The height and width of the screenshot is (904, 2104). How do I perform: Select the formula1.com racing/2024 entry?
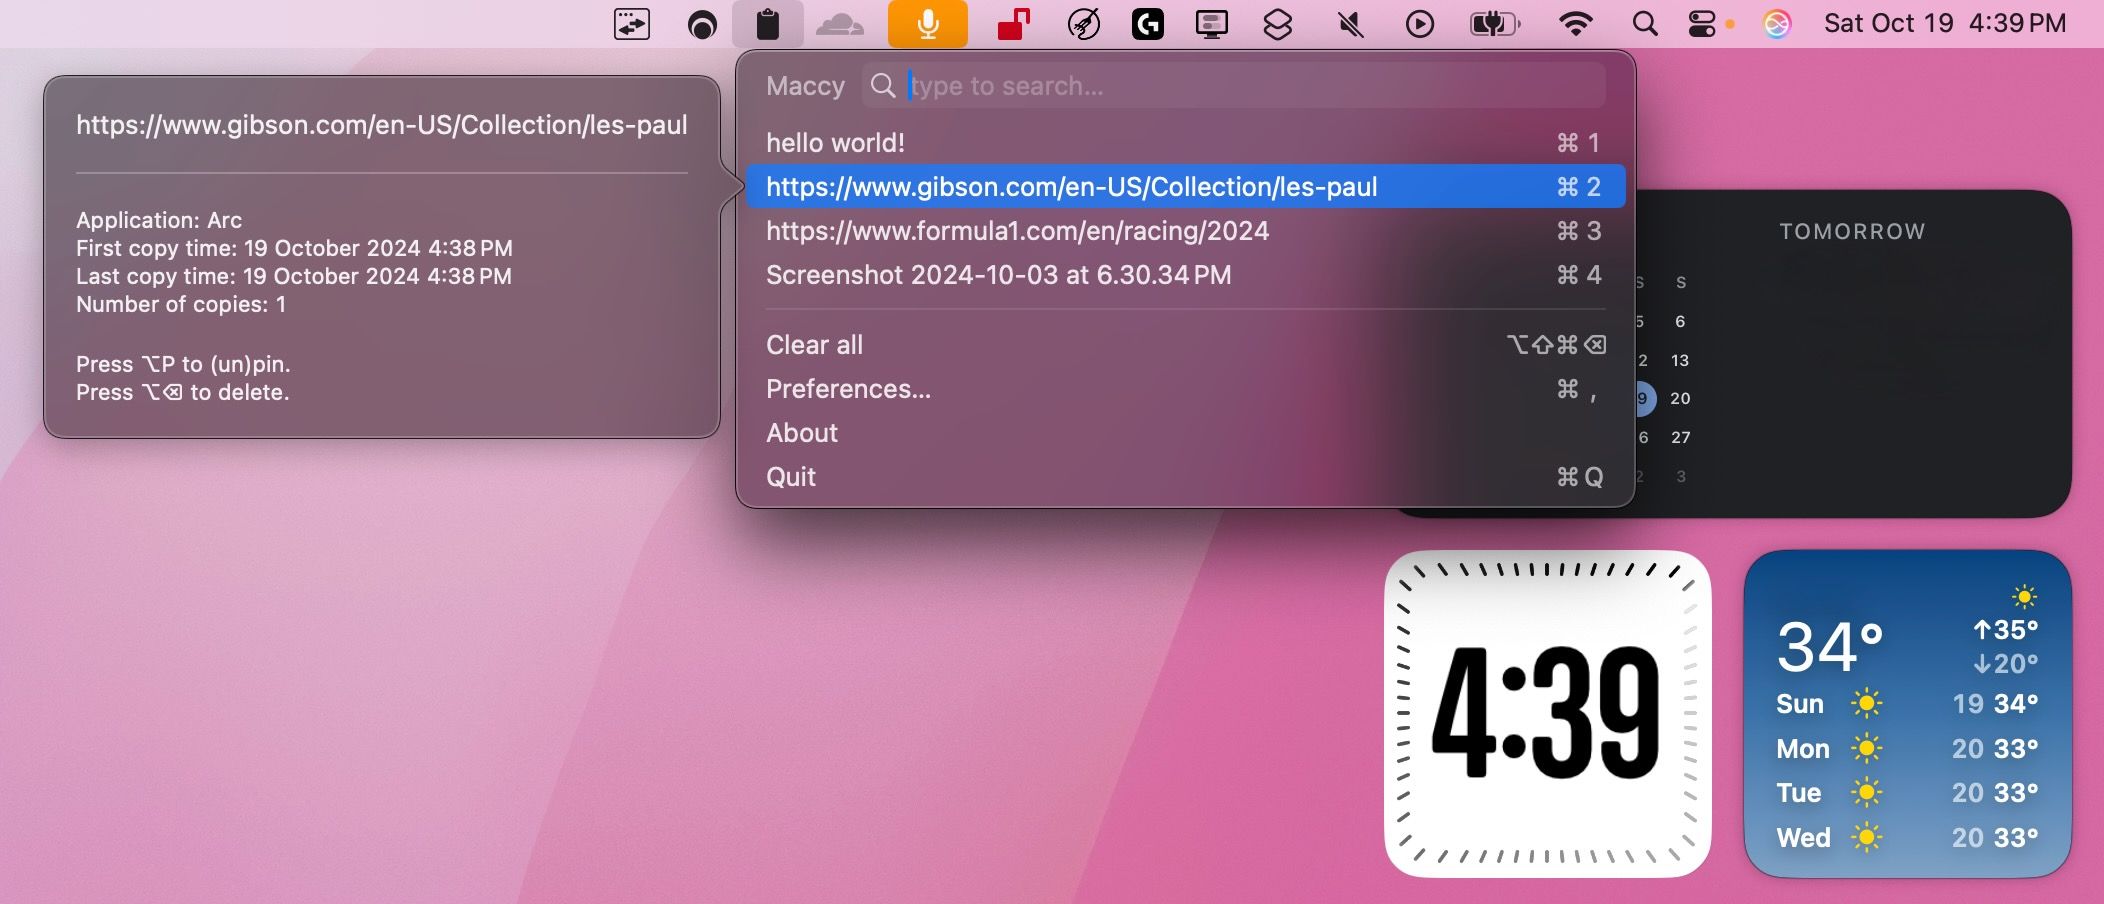point(1185,231)
